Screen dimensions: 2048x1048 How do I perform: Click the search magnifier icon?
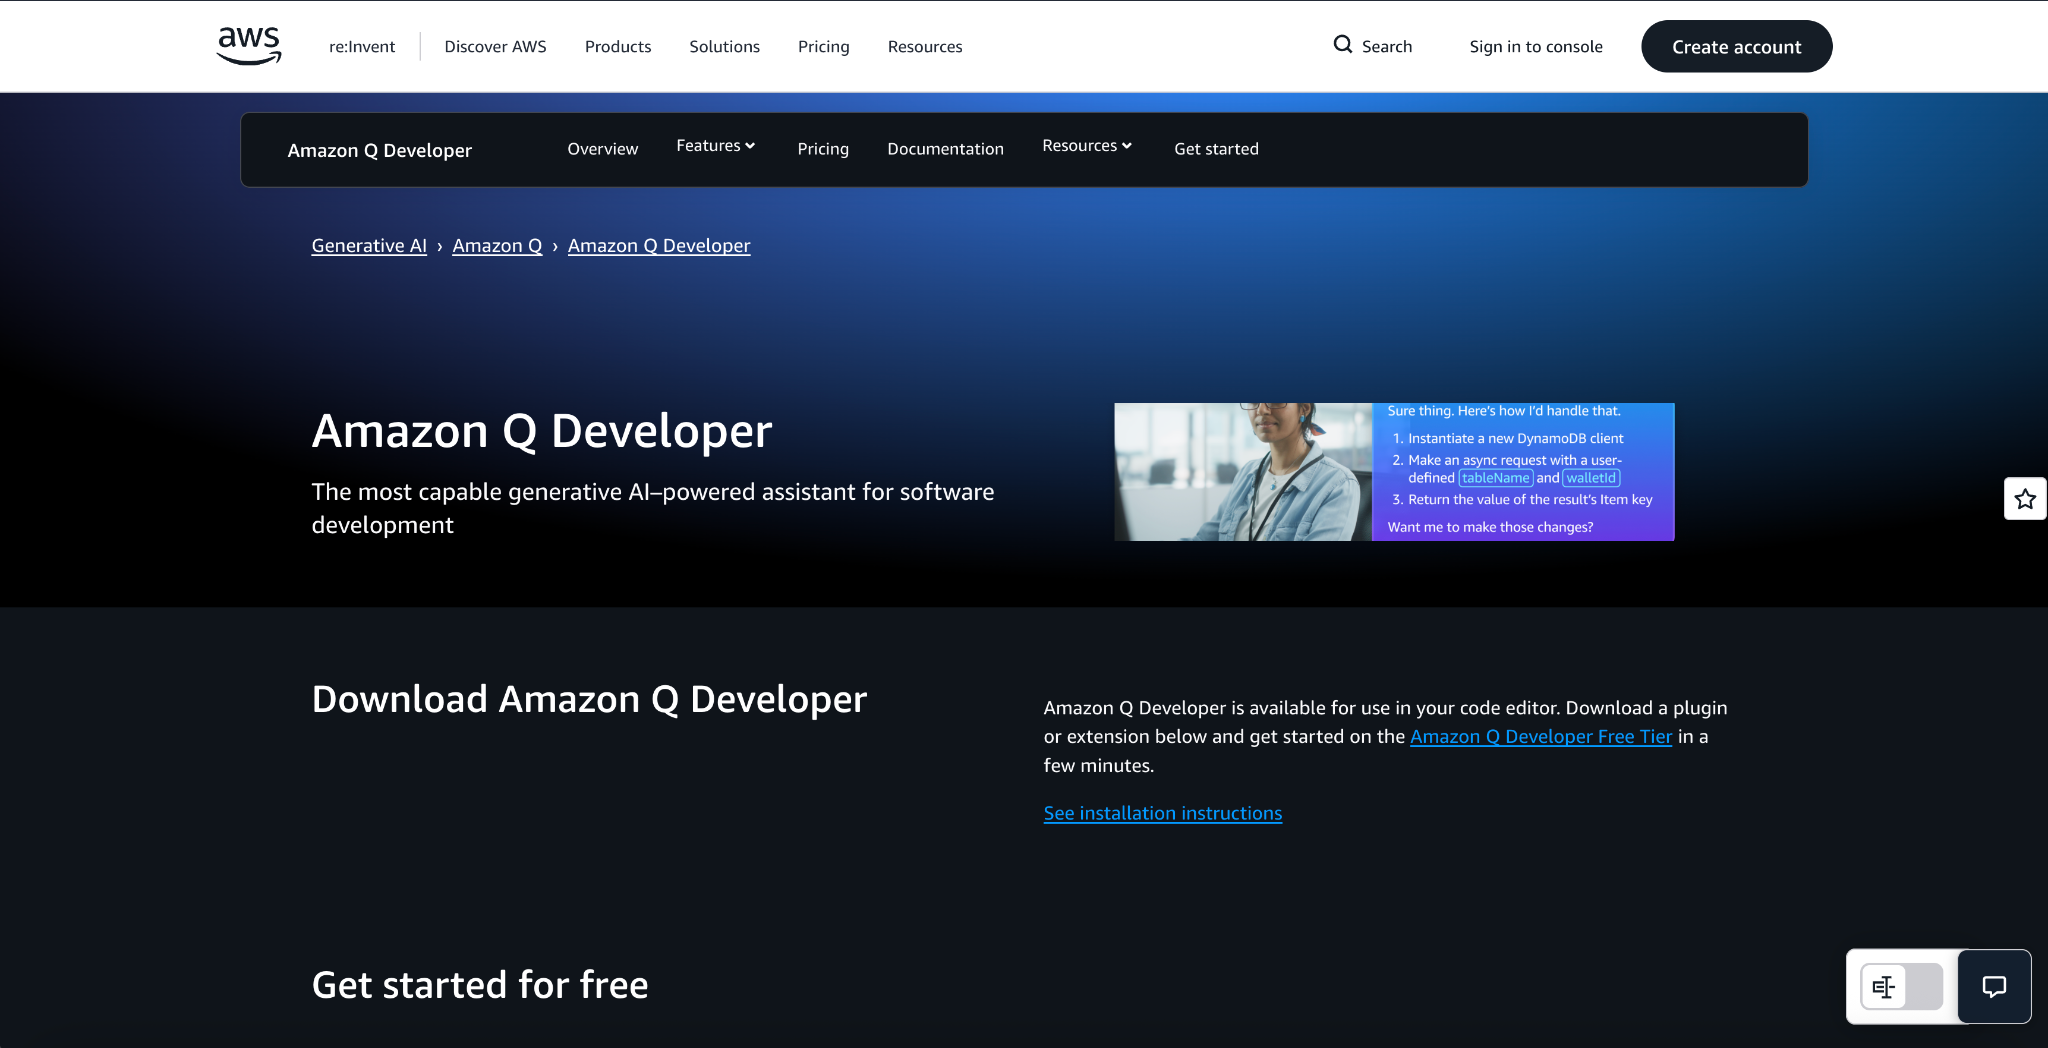tap(1343, 44)
